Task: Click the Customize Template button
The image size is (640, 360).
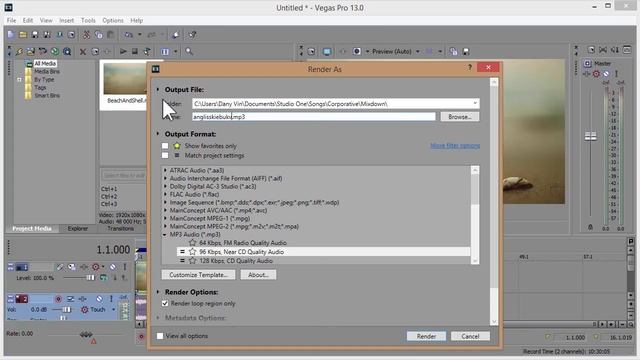Action: [198, 275]
